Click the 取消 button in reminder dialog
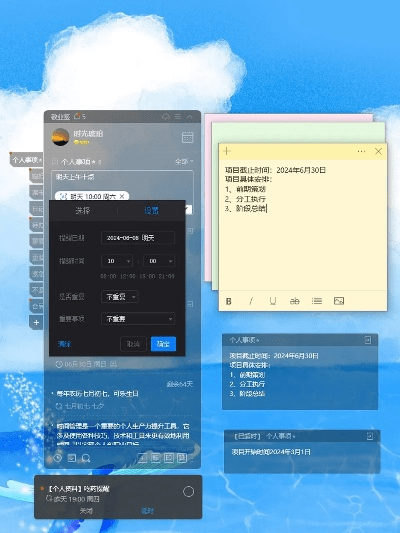 pos(133,344)
